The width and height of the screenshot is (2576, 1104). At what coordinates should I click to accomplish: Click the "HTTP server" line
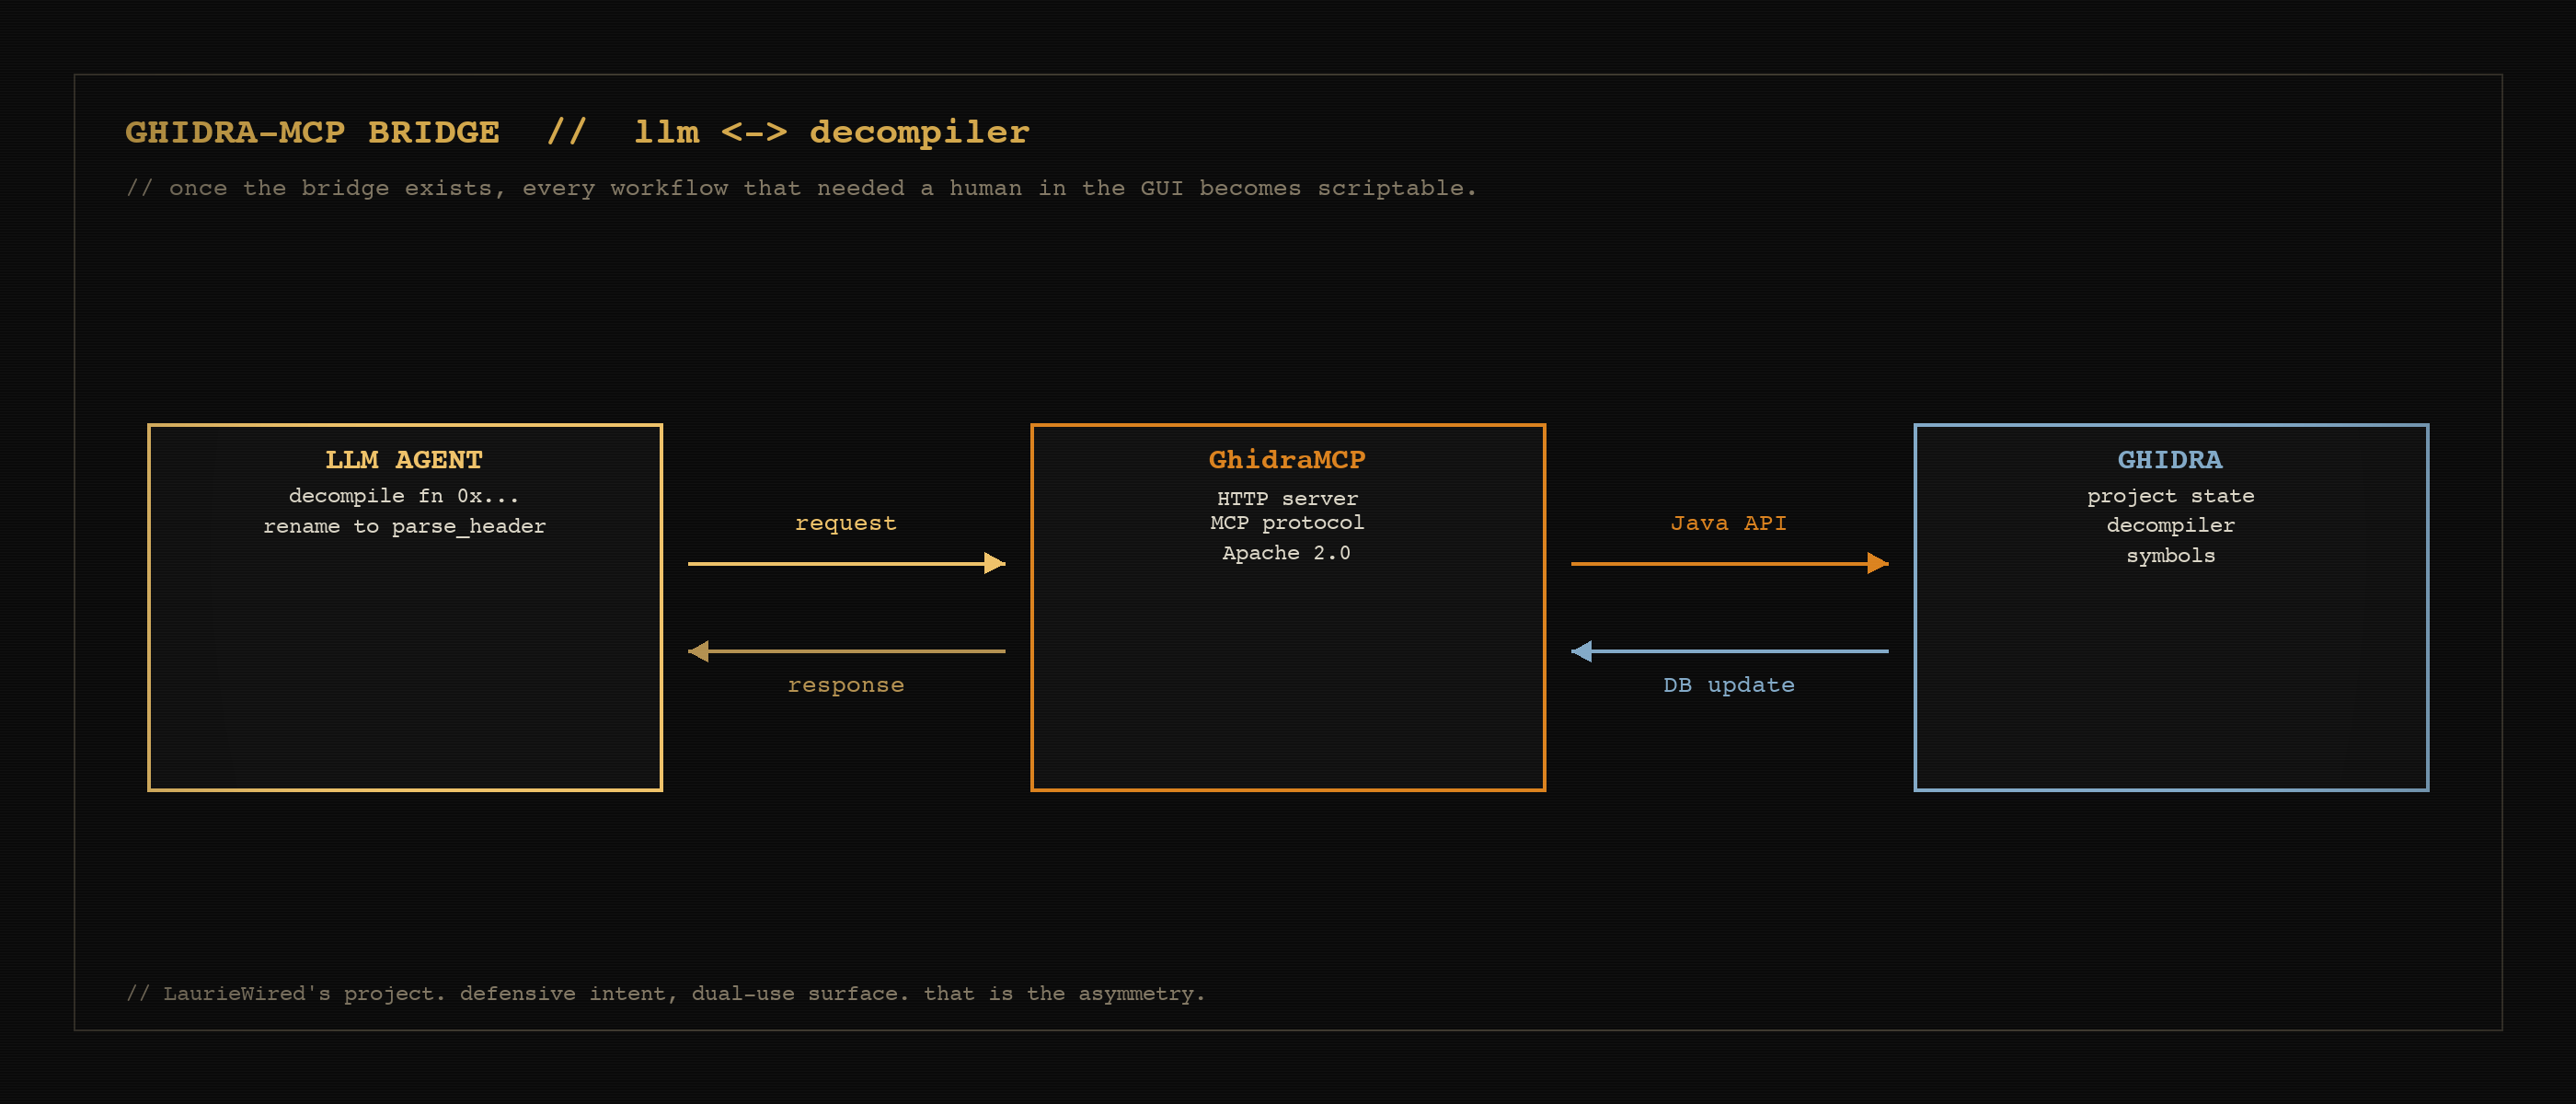(x=1287, y=498)
